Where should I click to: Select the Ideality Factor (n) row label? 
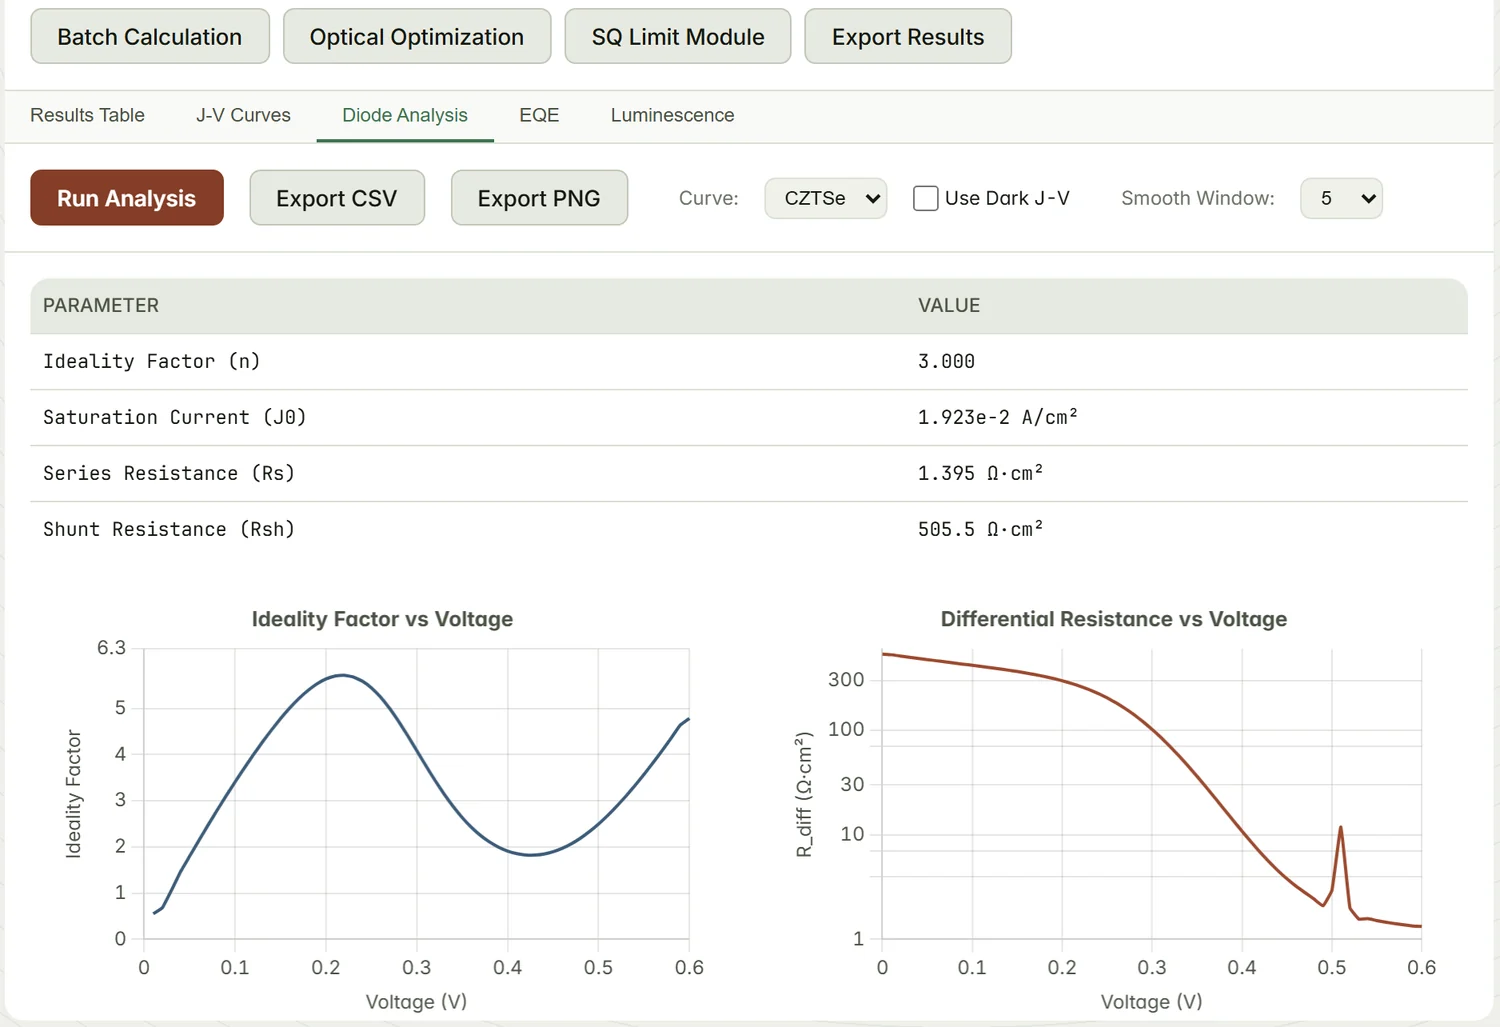pyautogui.click(x=152, y=361)
